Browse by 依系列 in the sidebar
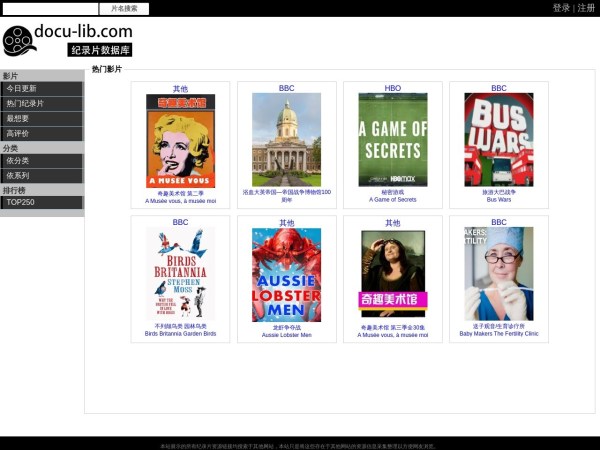The height and width of the screenshot is (450, 600). [42, 175]
